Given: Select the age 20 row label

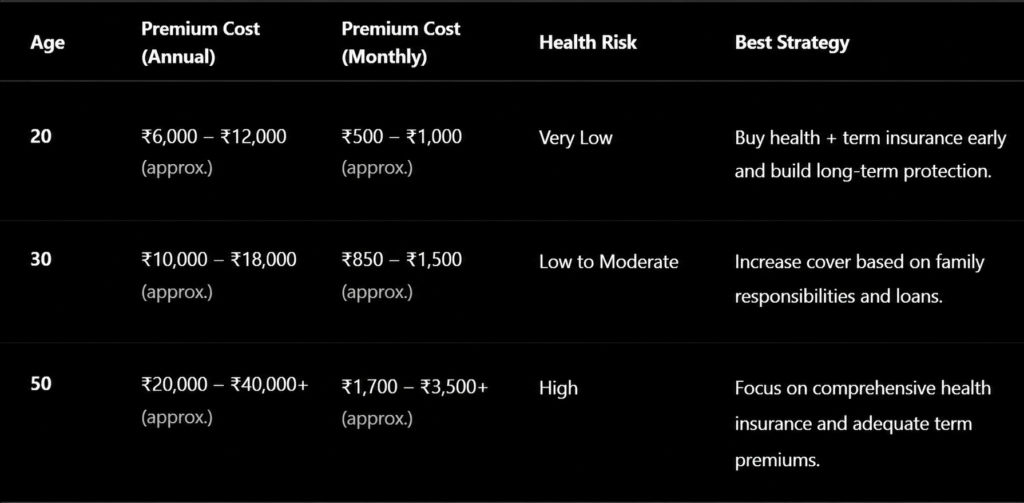Looking at the screenshot, I should pos(40,137).
